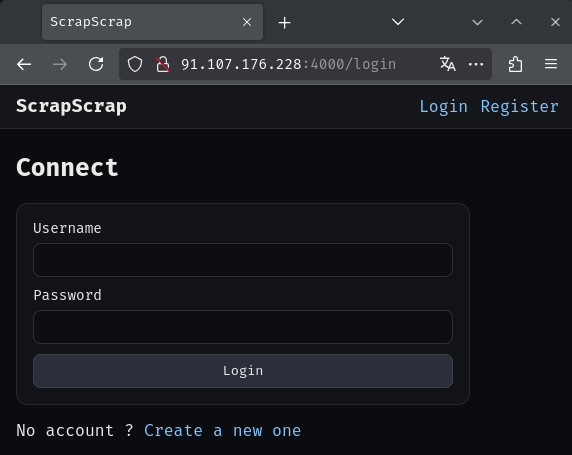
Task: Open the three-dot page actions menu
Action: [476, 64]
